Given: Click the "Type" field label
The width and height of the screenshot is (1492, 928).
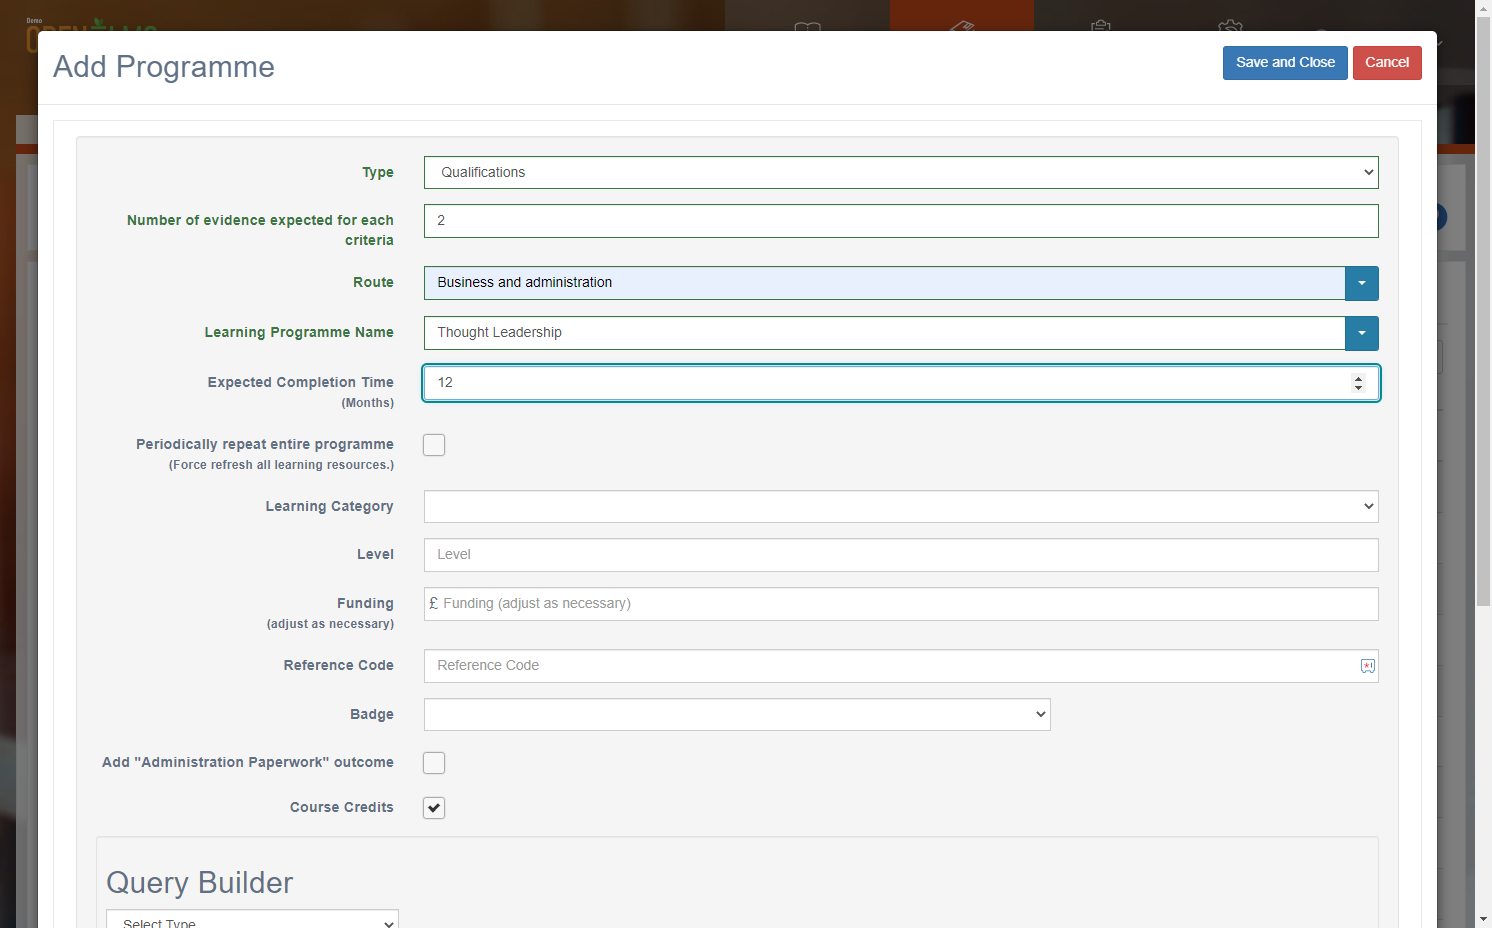Looking at the screenshot, I should (378, 172).
